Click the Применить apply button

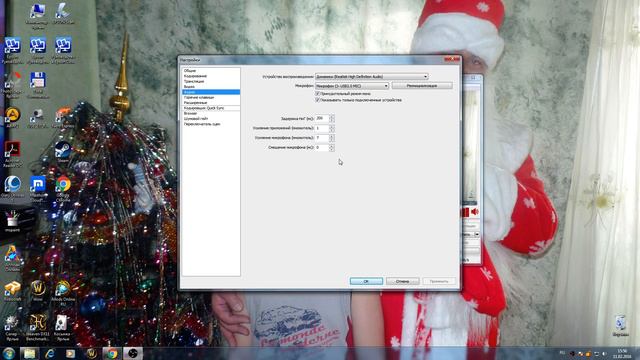439,281
